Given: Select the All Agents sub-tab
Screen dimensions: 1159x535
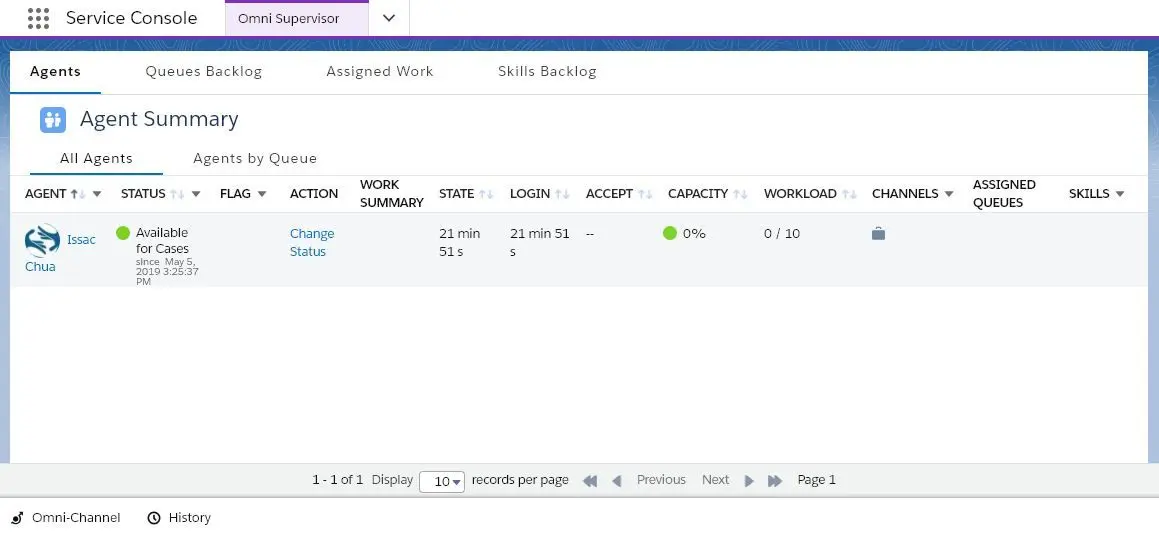Looking at the screenshot, I should (96, 158).
